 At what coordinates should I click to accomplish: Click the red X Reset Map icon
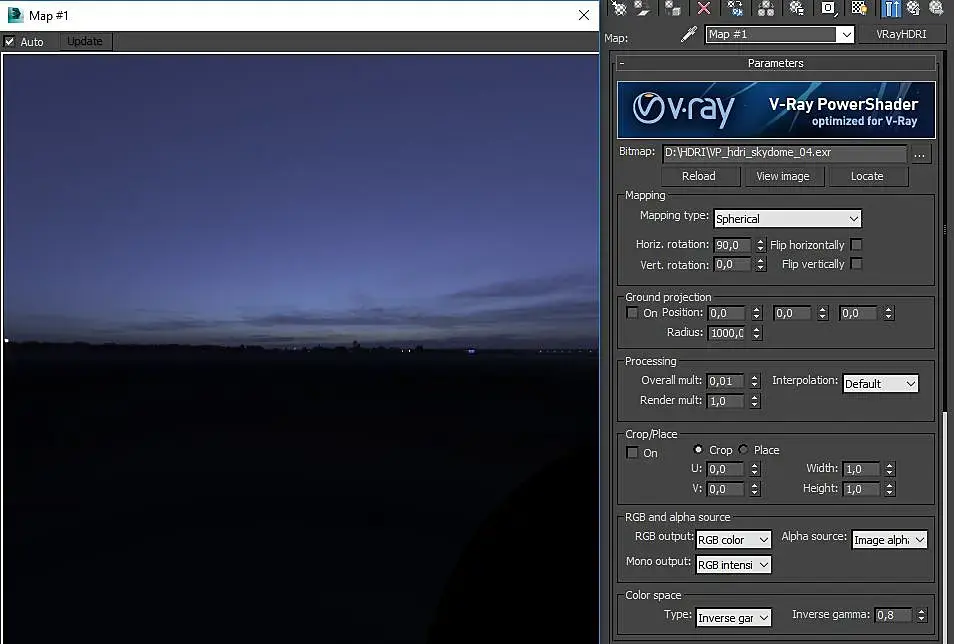(704, 8)
